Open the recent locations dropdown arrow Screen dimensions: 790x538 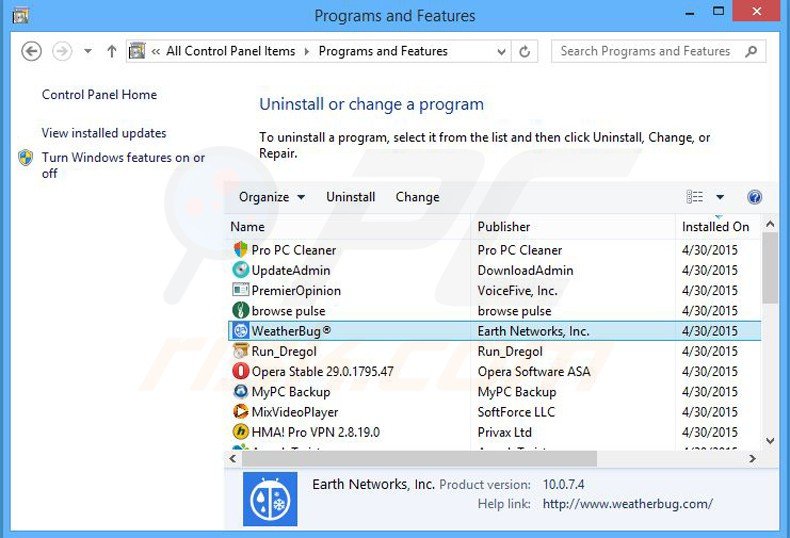click(88, 51)
